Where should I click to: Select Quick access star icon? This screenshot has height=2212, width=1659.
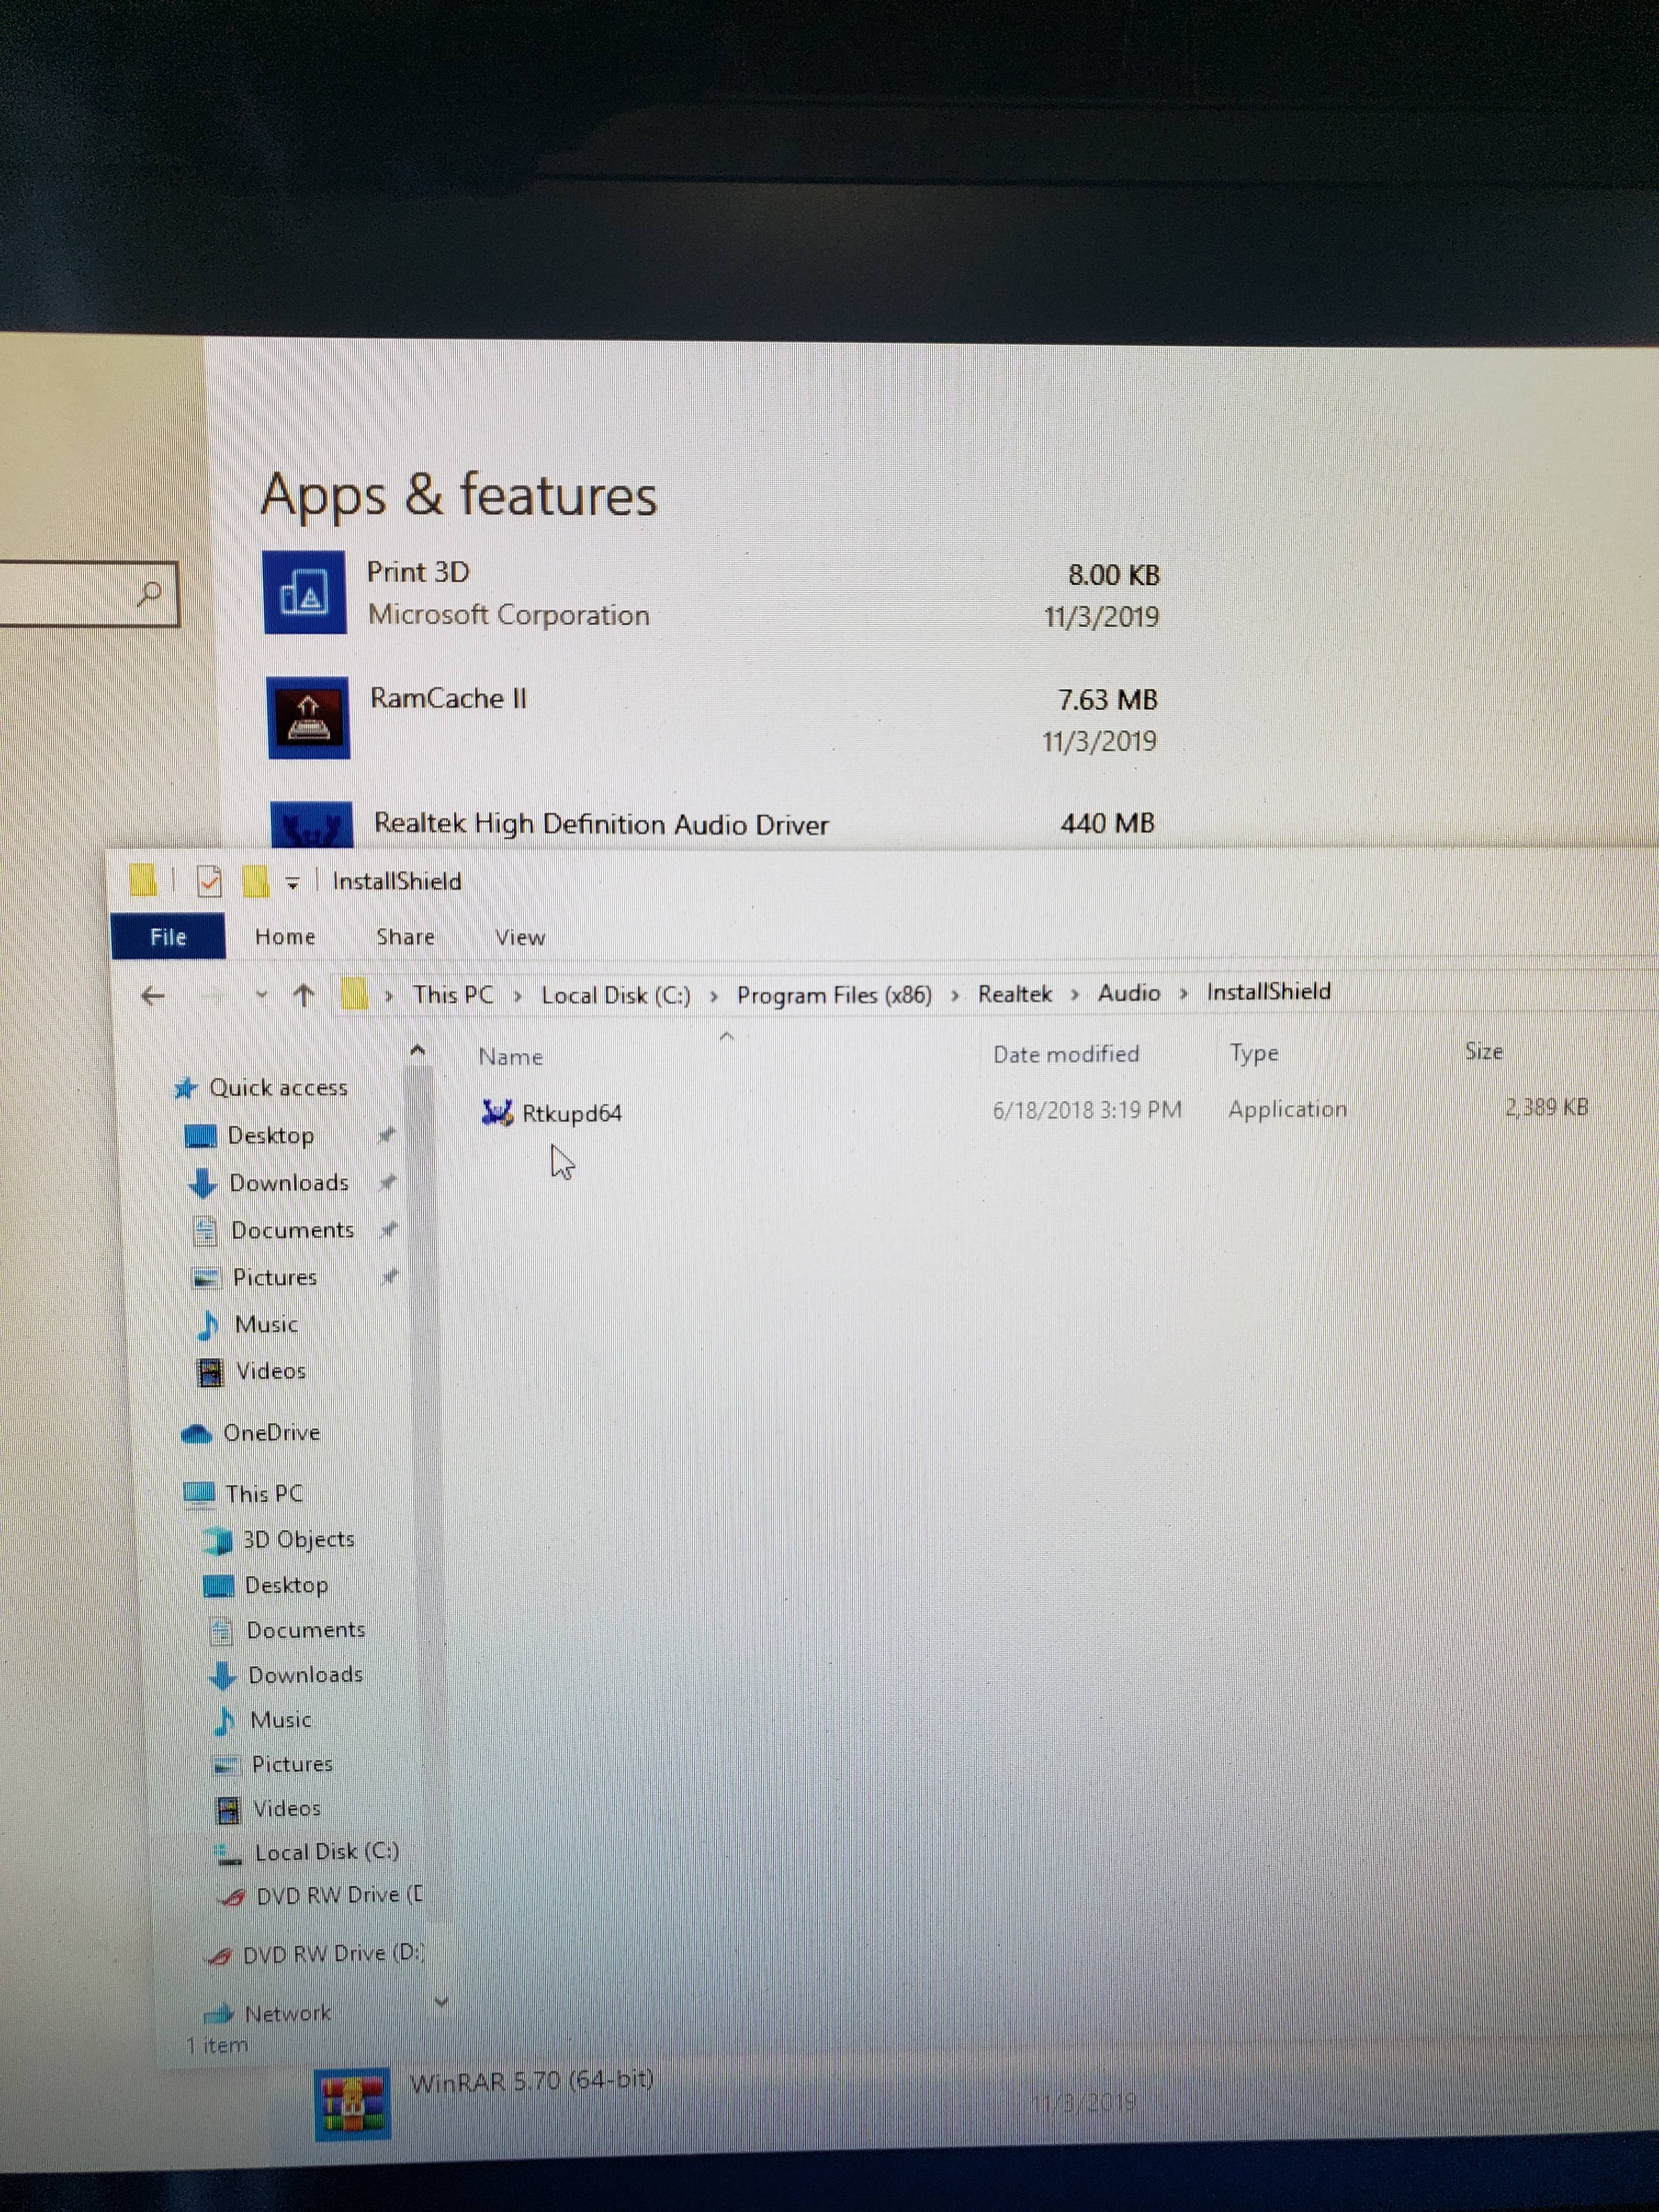point(185,1088)
